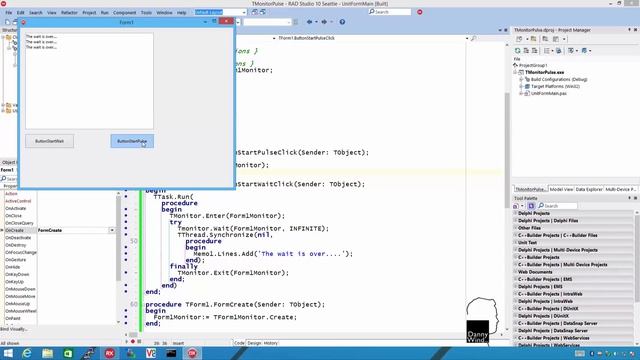
Task: Pin the Project Manager panel
Action: tap(629, 30)
